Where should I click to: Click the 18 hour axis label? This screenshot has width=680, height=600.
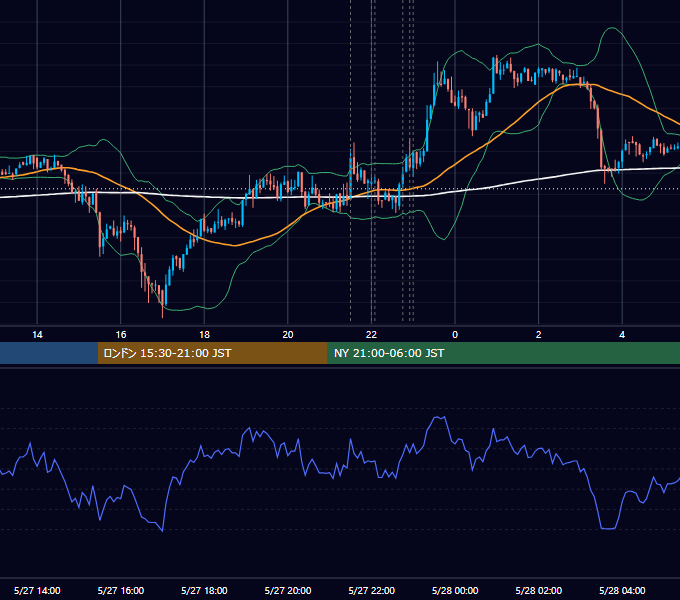[204, 335]
